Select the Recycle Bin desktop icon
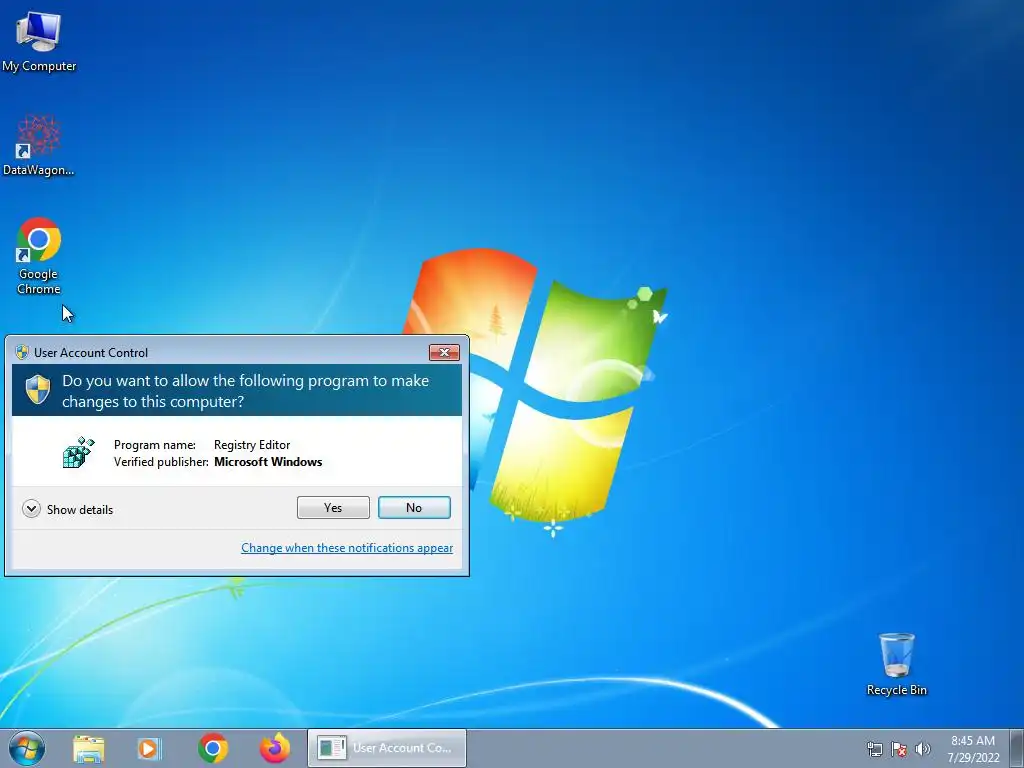 pyautogui.click(x=896, y=664)
